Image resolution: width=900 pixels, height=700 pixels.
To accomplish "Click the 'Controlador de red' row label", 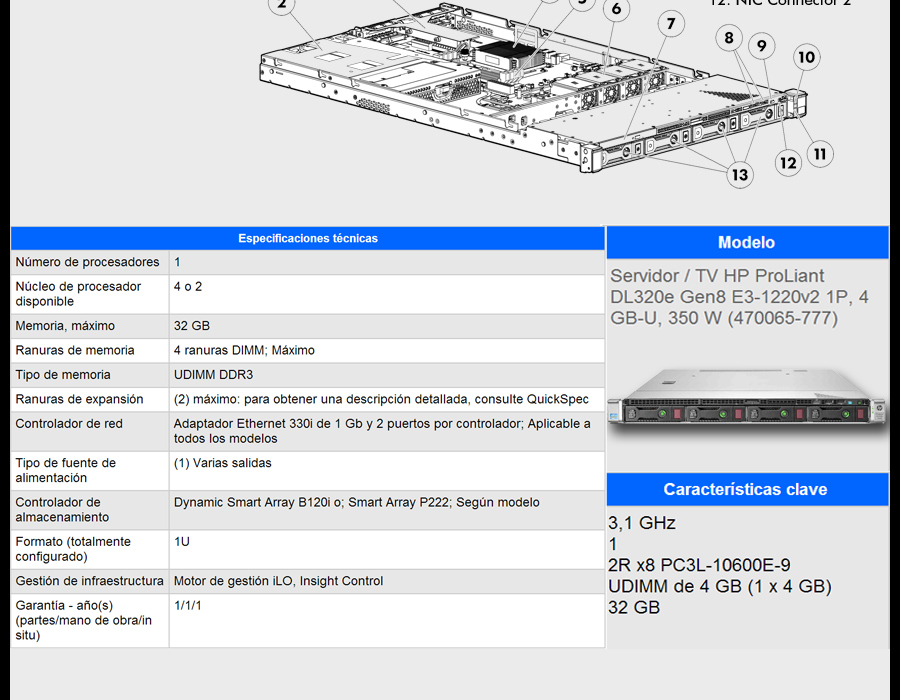I will coord(69,424).
